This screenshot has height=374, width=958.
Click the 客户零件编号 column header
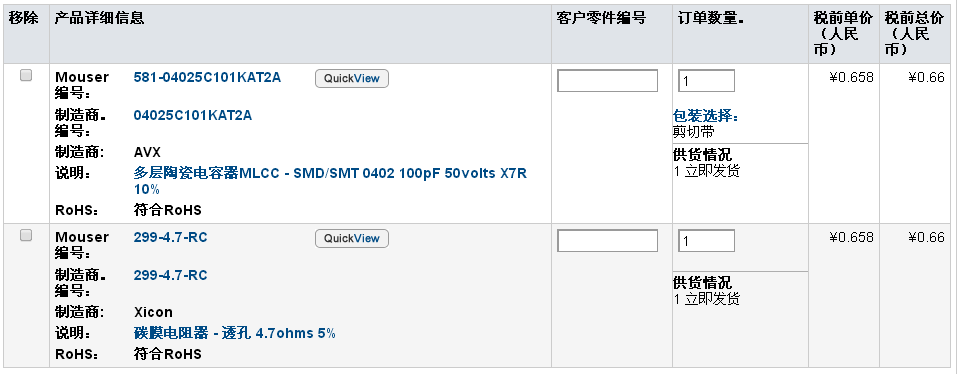(601, 18)
